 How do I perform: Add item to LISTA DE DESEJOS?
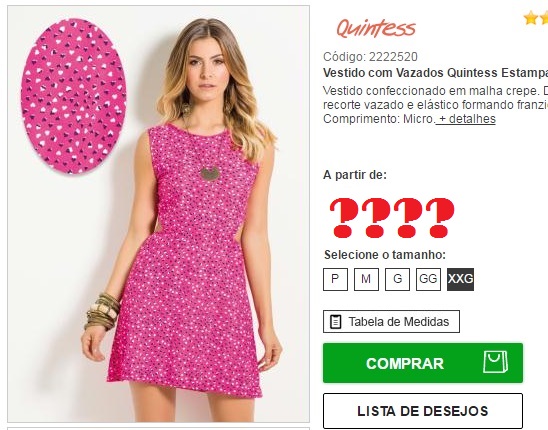423,411
